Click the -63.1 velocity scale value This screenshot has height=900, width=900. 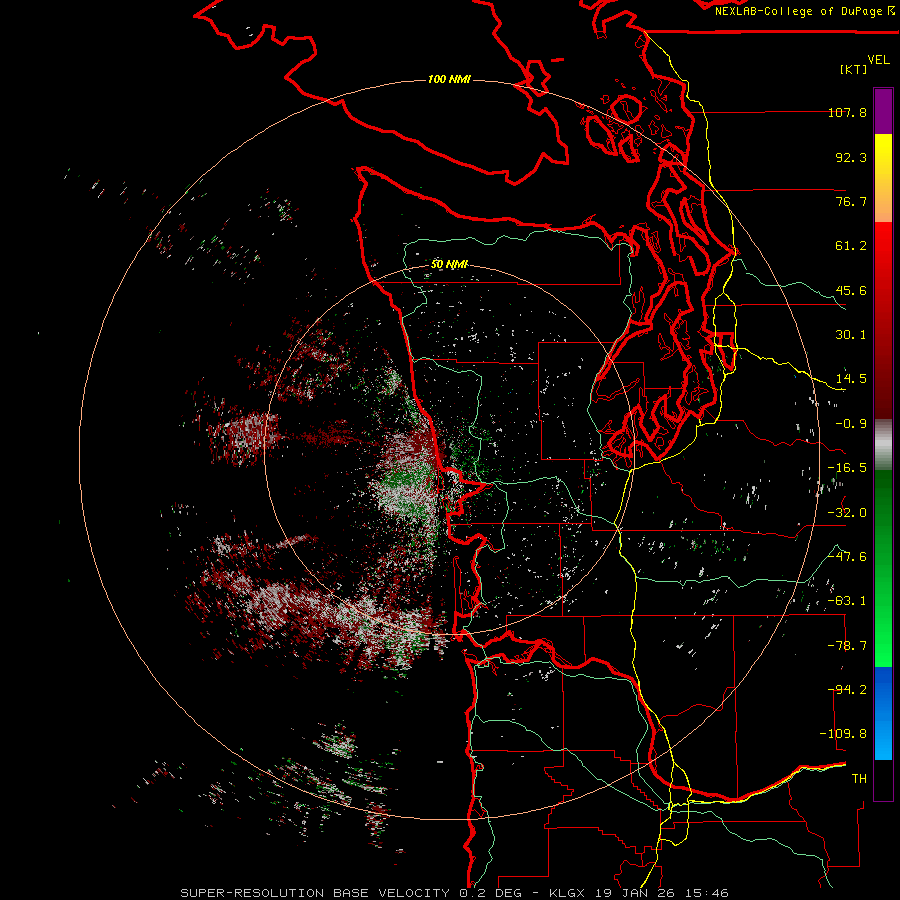click(847, 601)
